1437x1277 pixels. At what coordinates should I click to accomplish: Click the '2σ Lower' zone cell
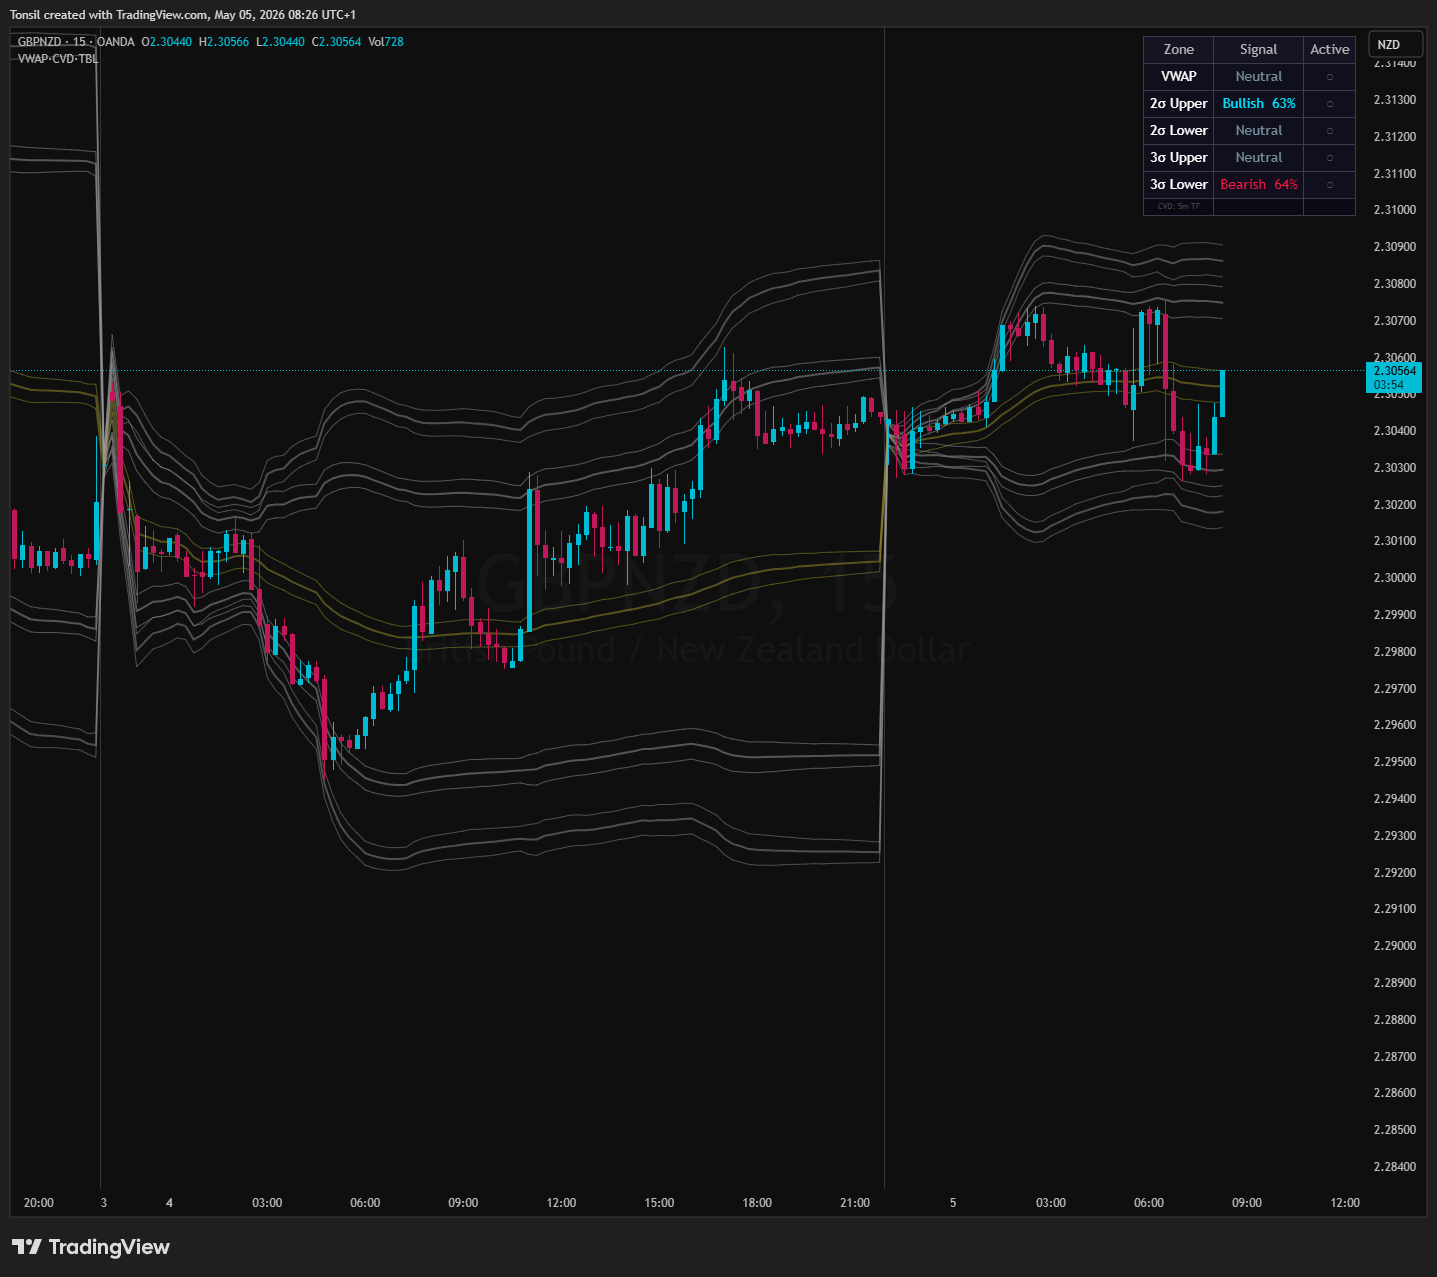pos(1179,130)
